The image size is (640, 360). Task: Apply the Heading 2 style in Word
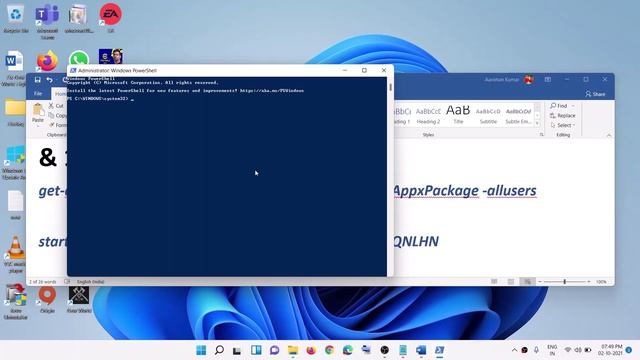click(428, 115)
